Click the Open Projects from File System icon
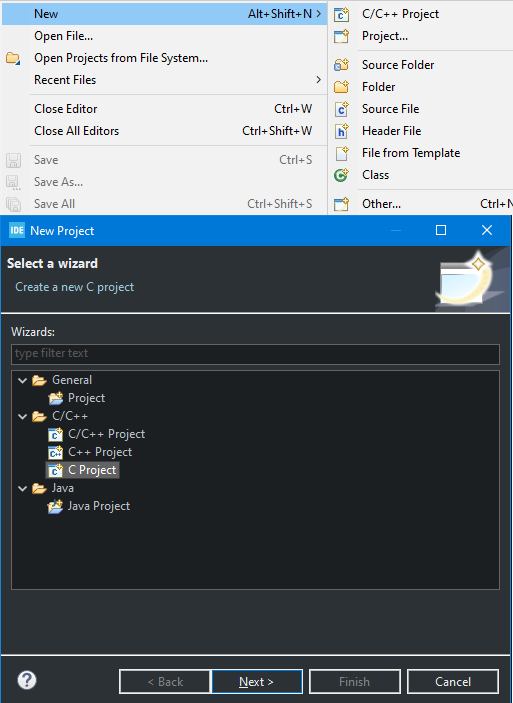Screen dimensions: 513x703 (x=13, y=58)
